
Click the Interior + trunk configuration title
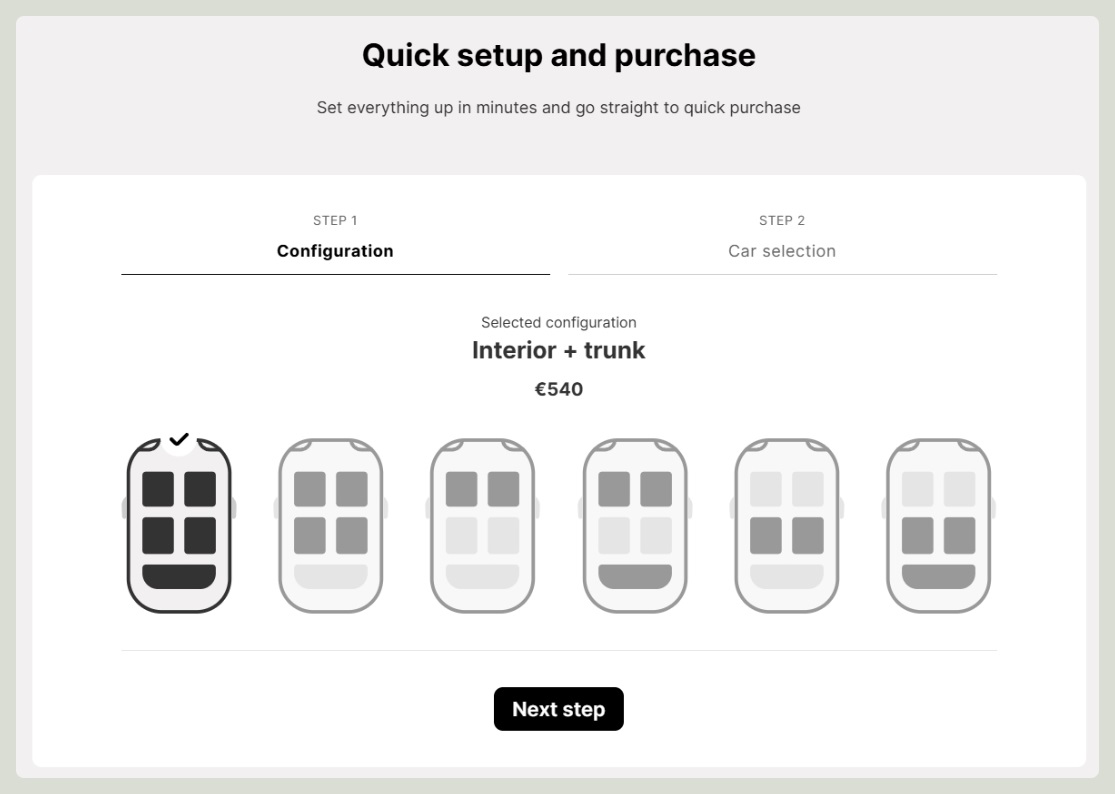pos(559,350)
